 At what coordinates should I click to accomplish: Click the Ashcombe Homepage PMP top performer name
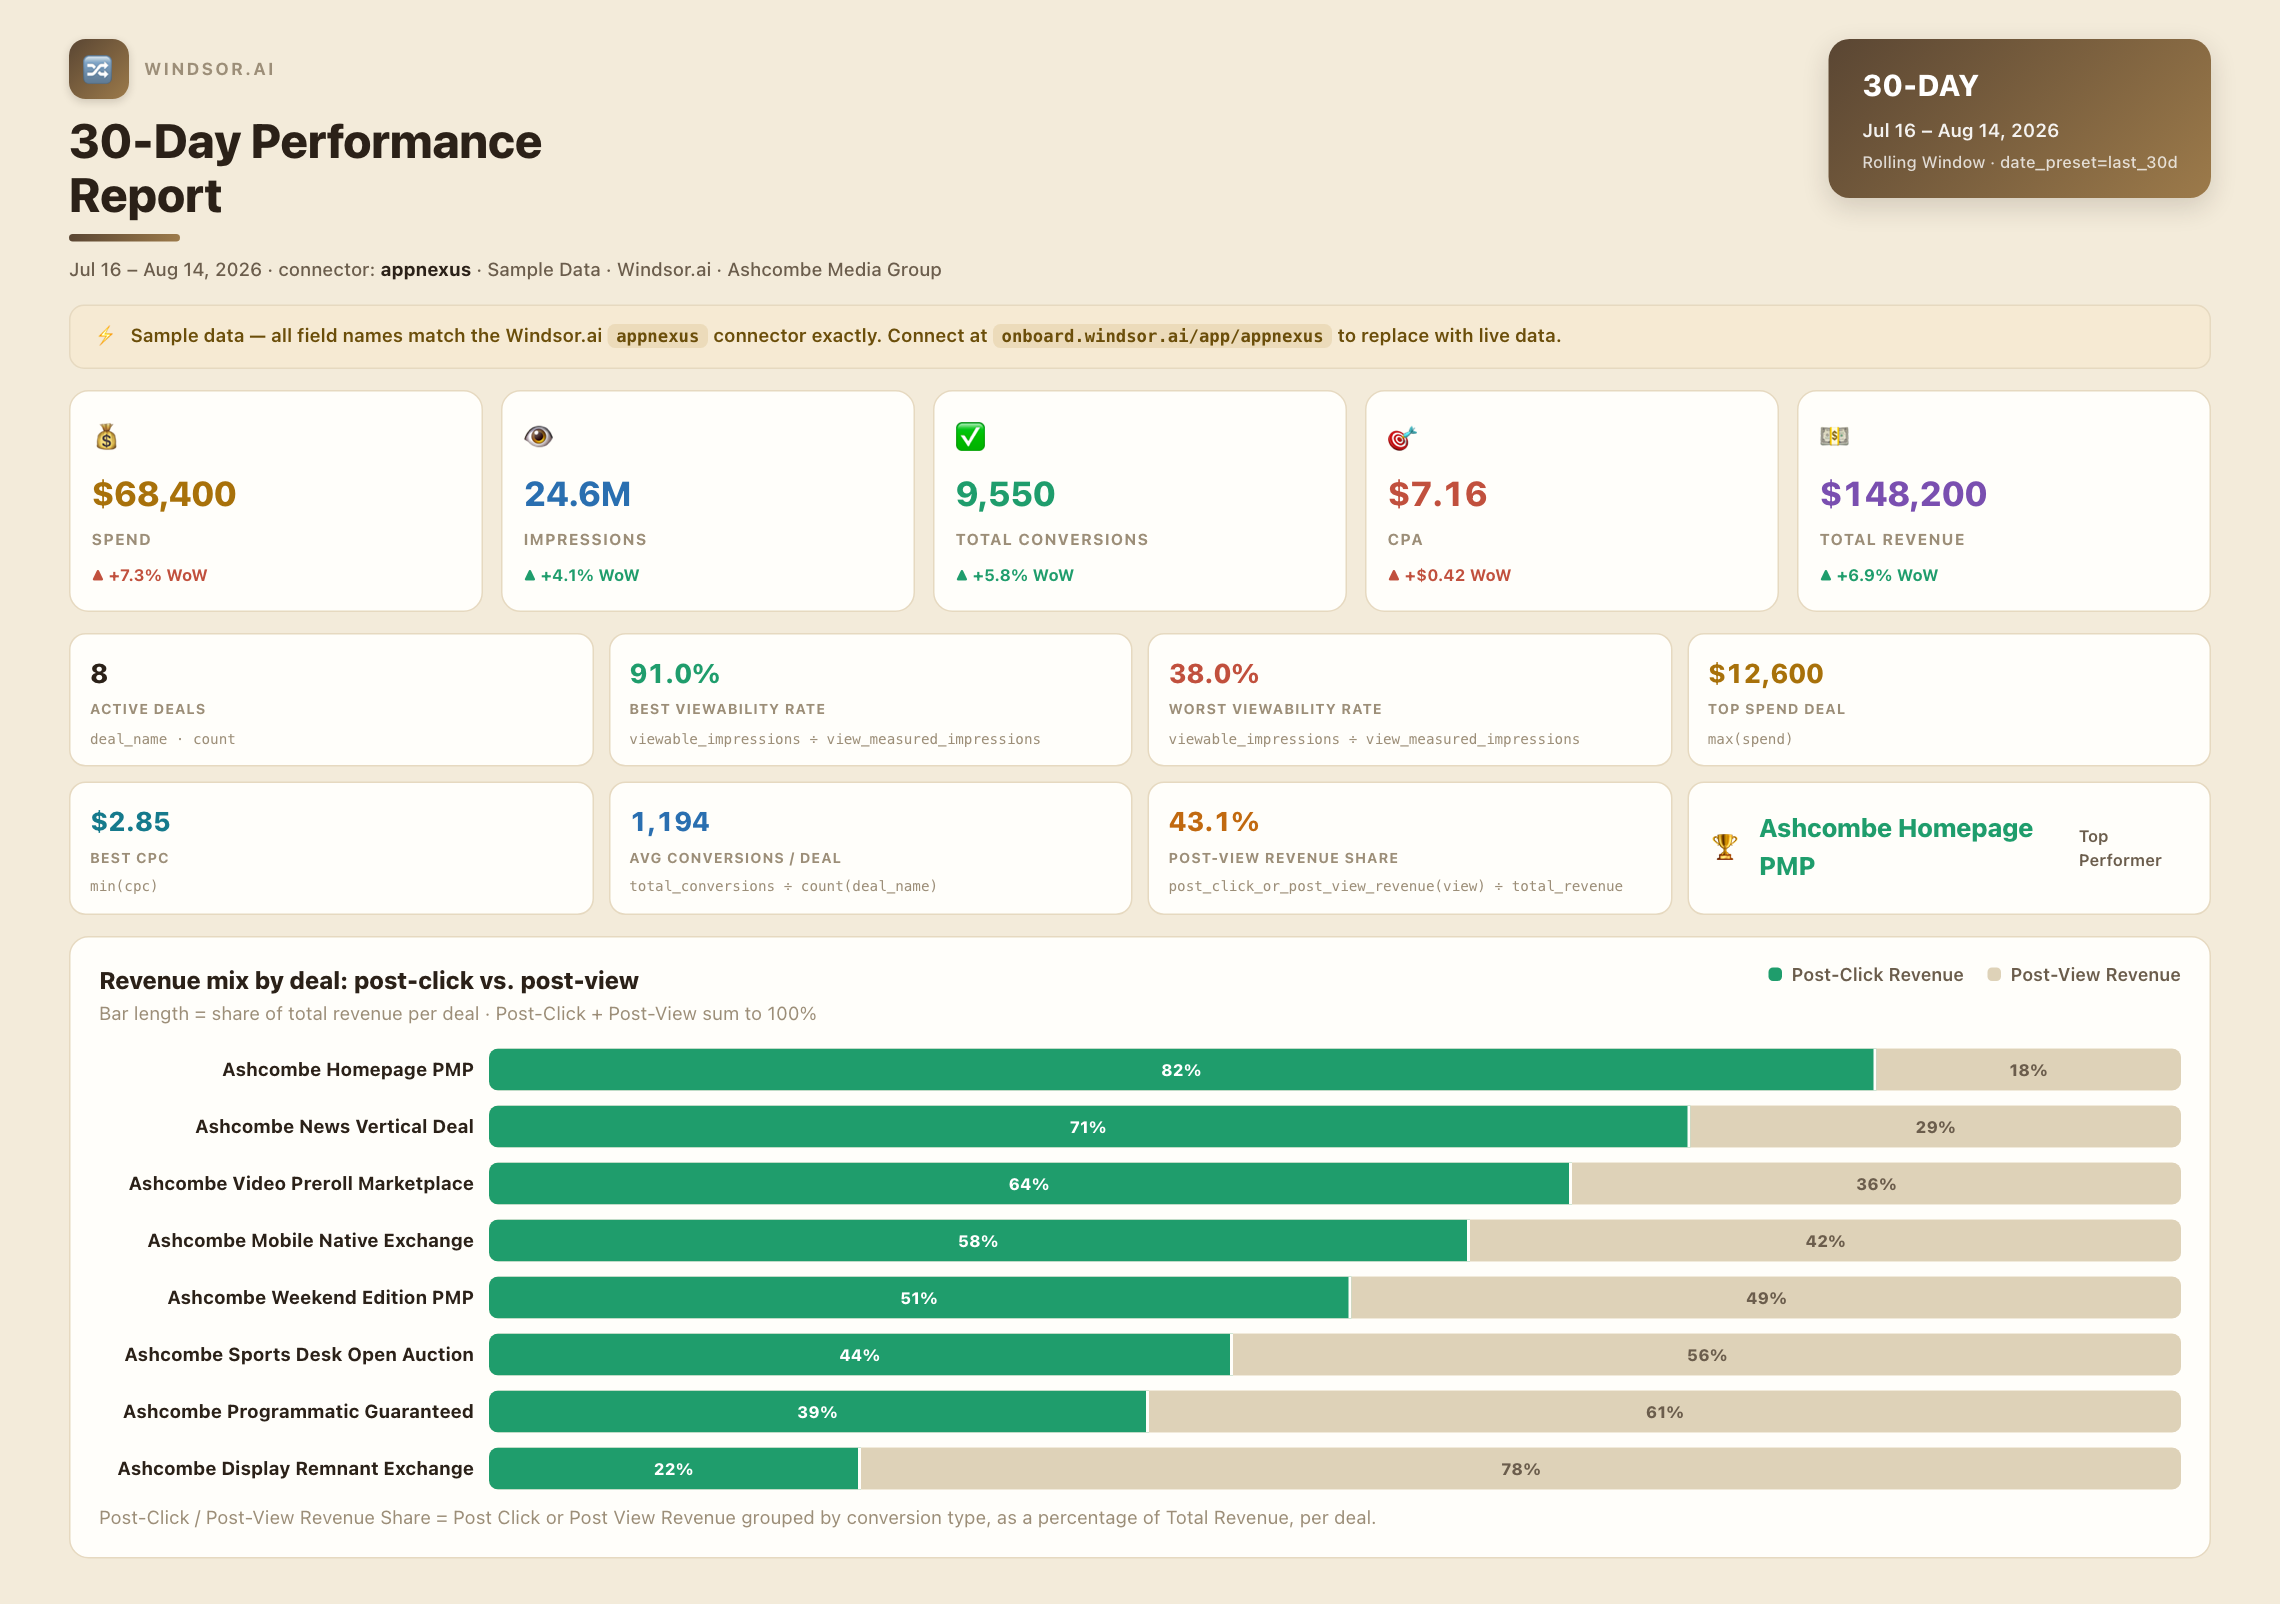1895,847
